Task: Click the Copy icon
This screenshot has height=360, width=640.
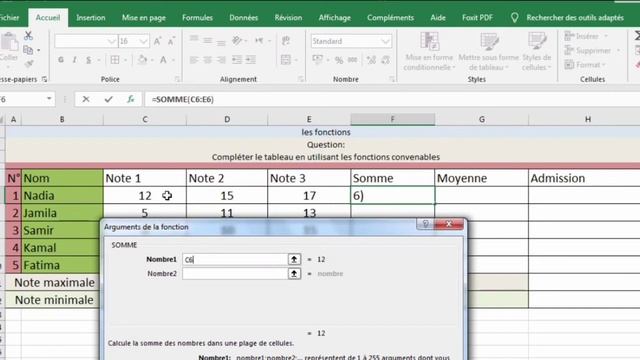Action: tap(28, 50)
